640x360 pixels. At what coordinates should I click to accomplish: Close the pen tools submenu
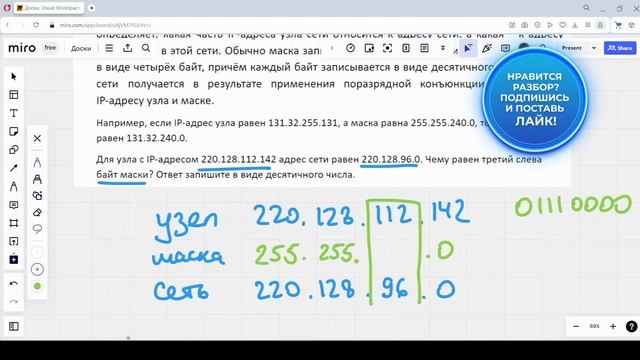point(37,138)
